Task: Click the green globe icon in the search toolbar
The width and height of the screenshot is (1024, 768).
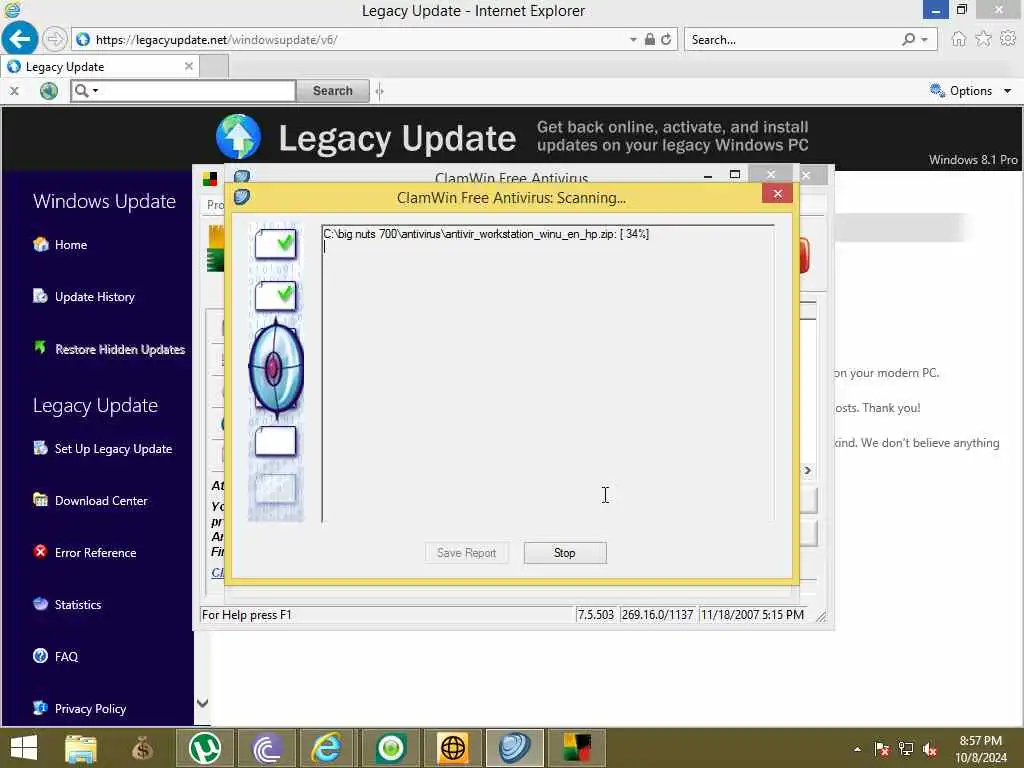Action: (49, 91)
